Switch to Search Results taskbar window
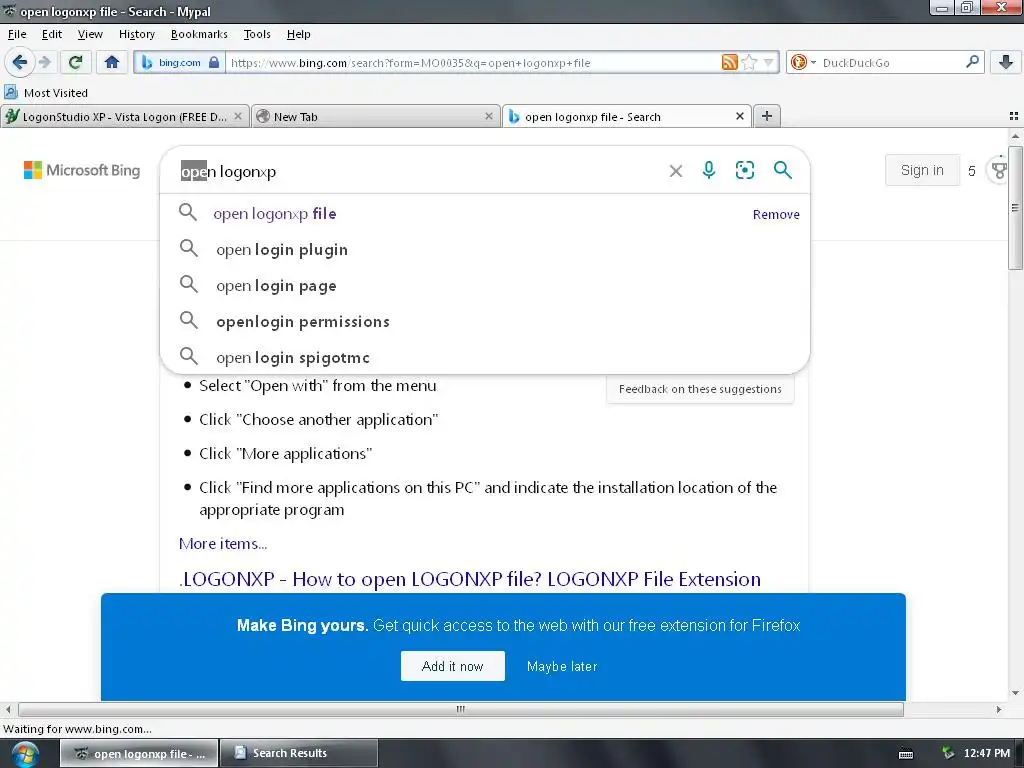The height and width of the screenshot is (768, 1024). [x=299, y=753]
